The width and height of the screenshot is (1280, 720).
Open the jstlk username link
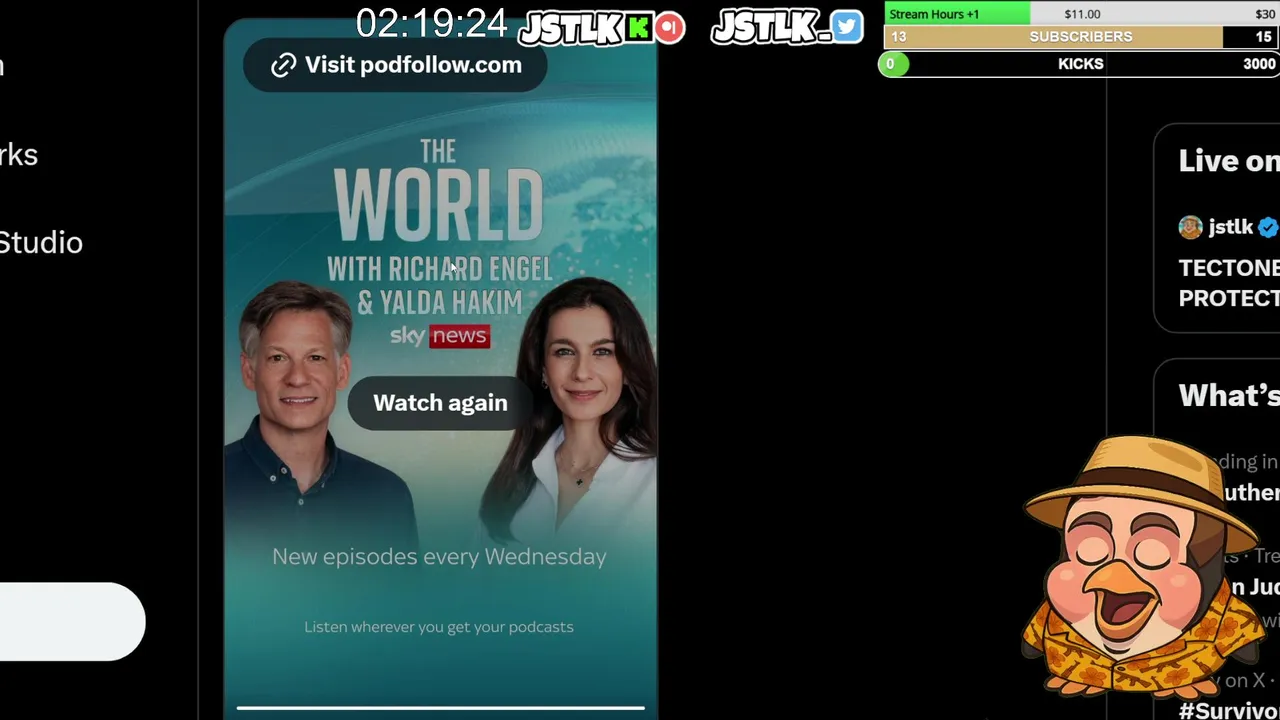tap(1230, 227)
